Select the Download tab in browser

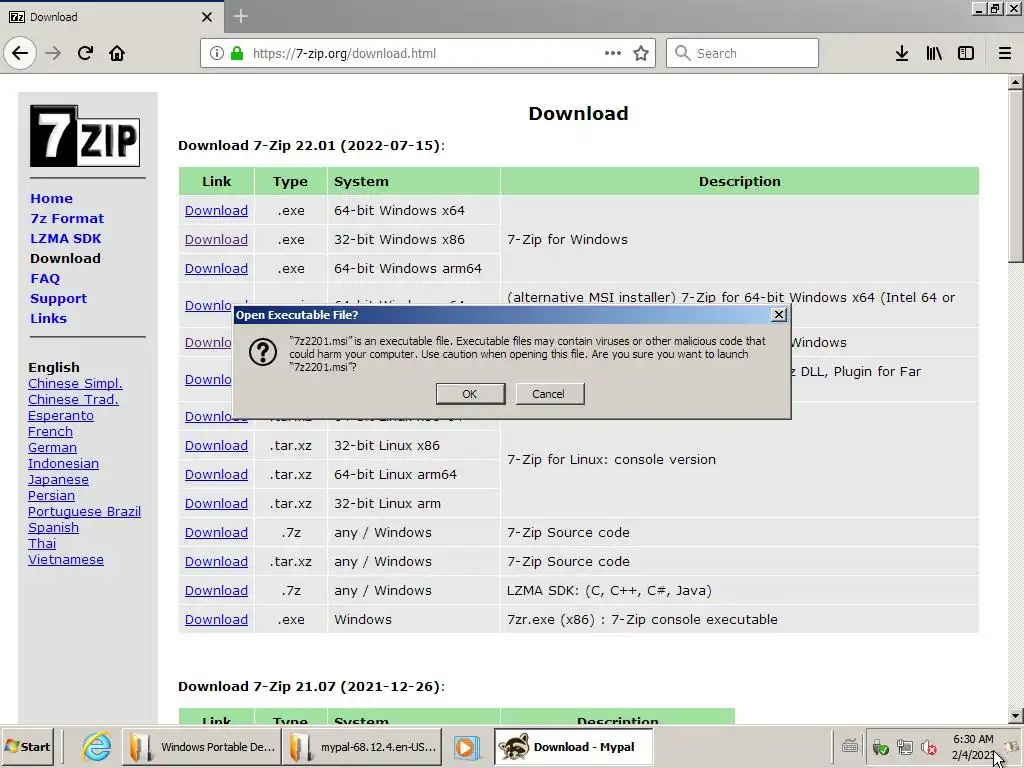tap(112, 17)
